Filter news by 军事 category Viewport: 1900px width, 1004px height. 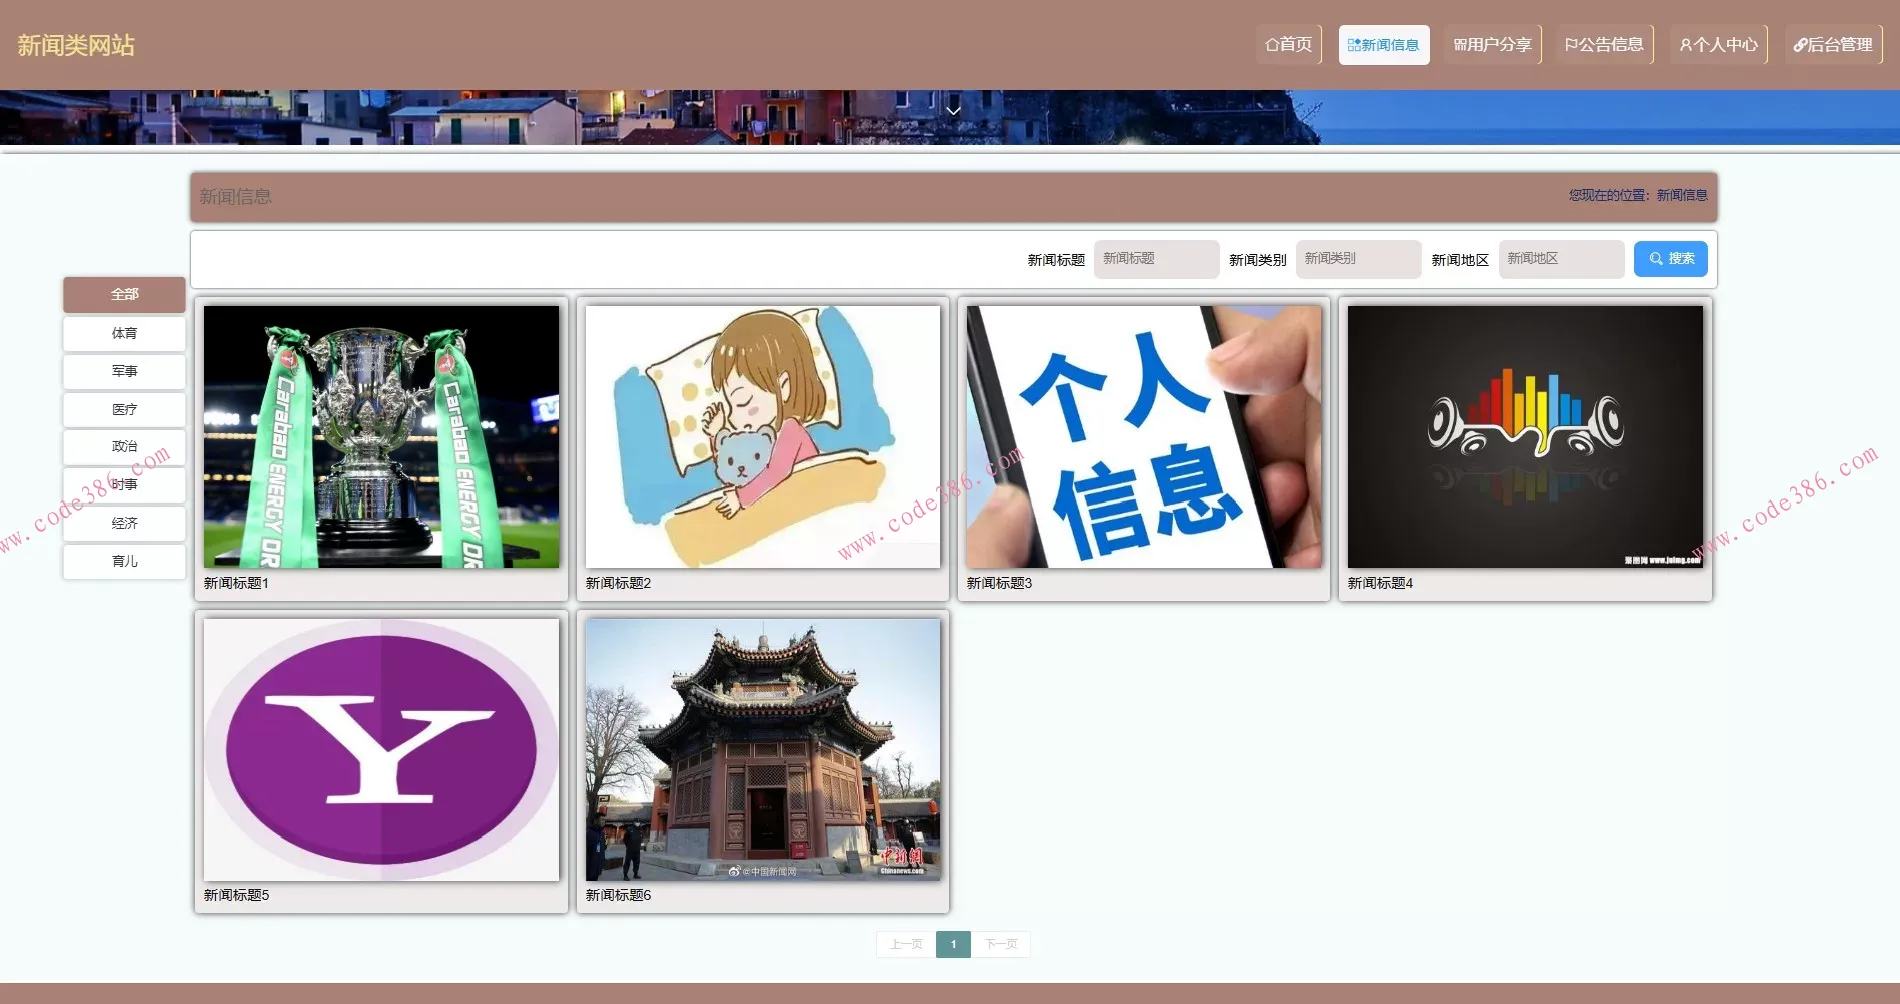click(124, 371)
